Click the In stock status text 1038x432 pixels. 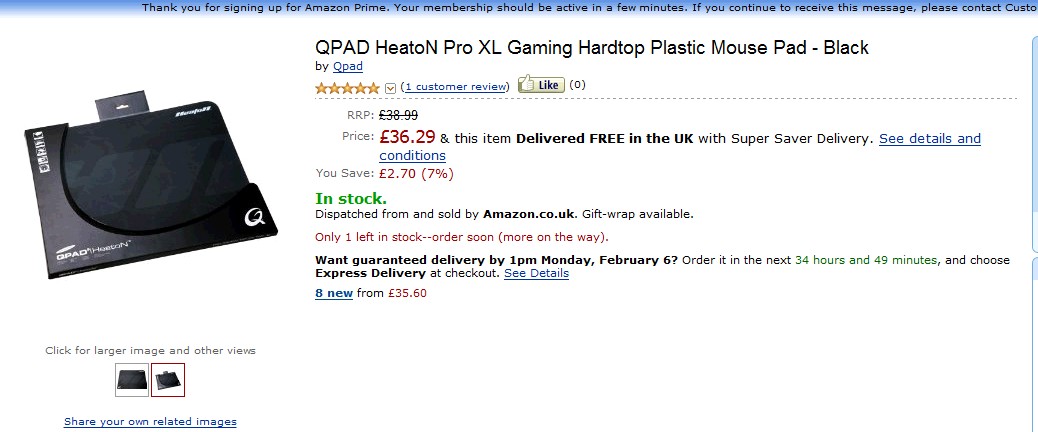351,198
